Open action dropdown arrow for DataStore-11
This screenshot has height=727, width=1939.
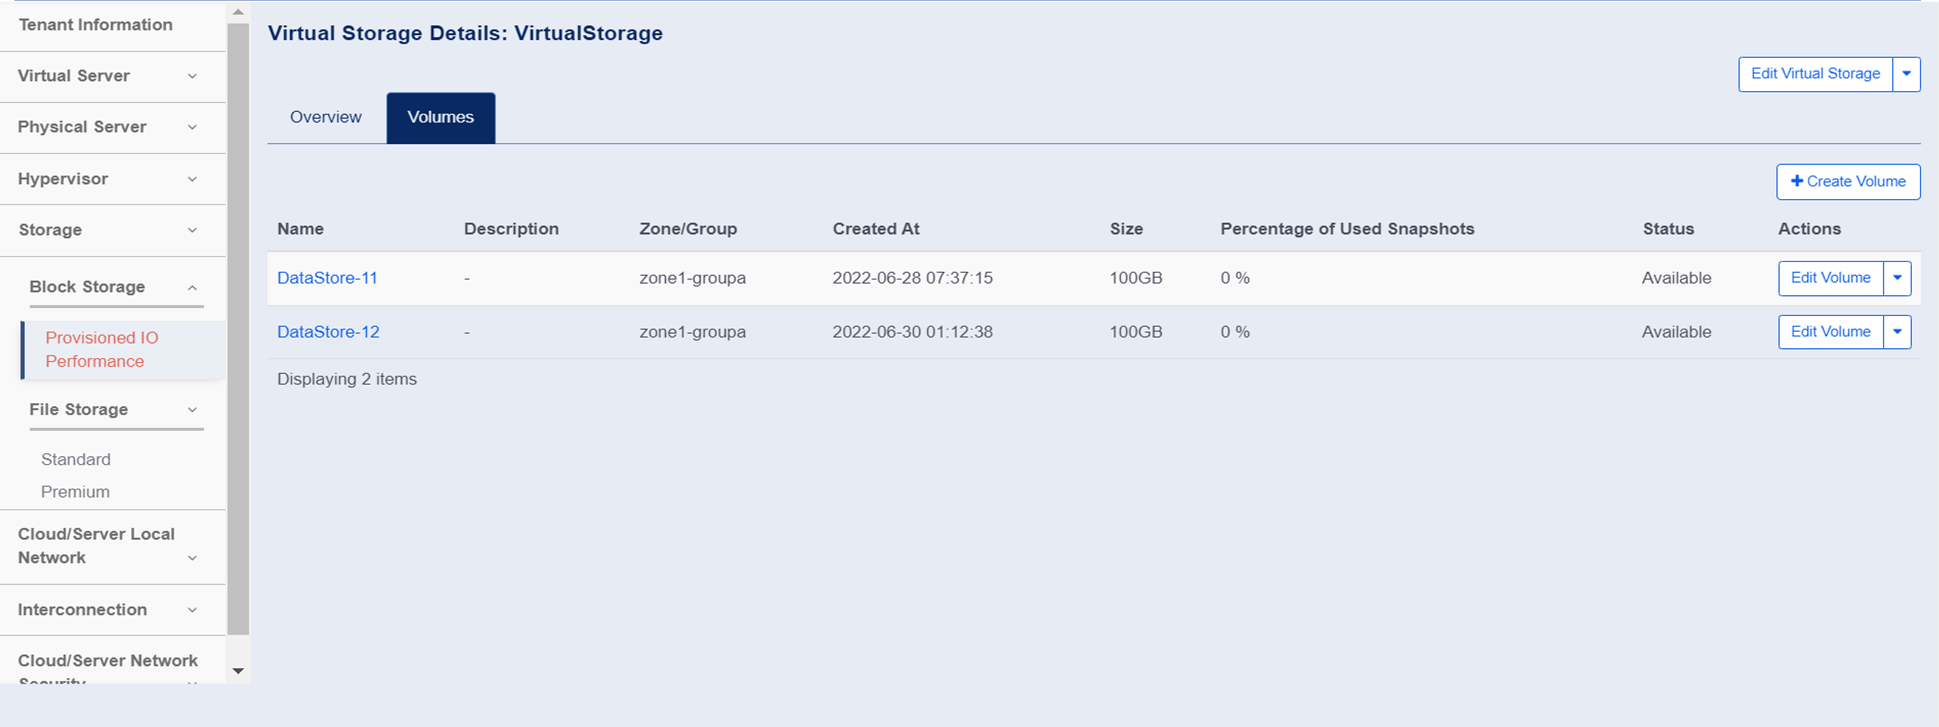[x=1897, y=278]
